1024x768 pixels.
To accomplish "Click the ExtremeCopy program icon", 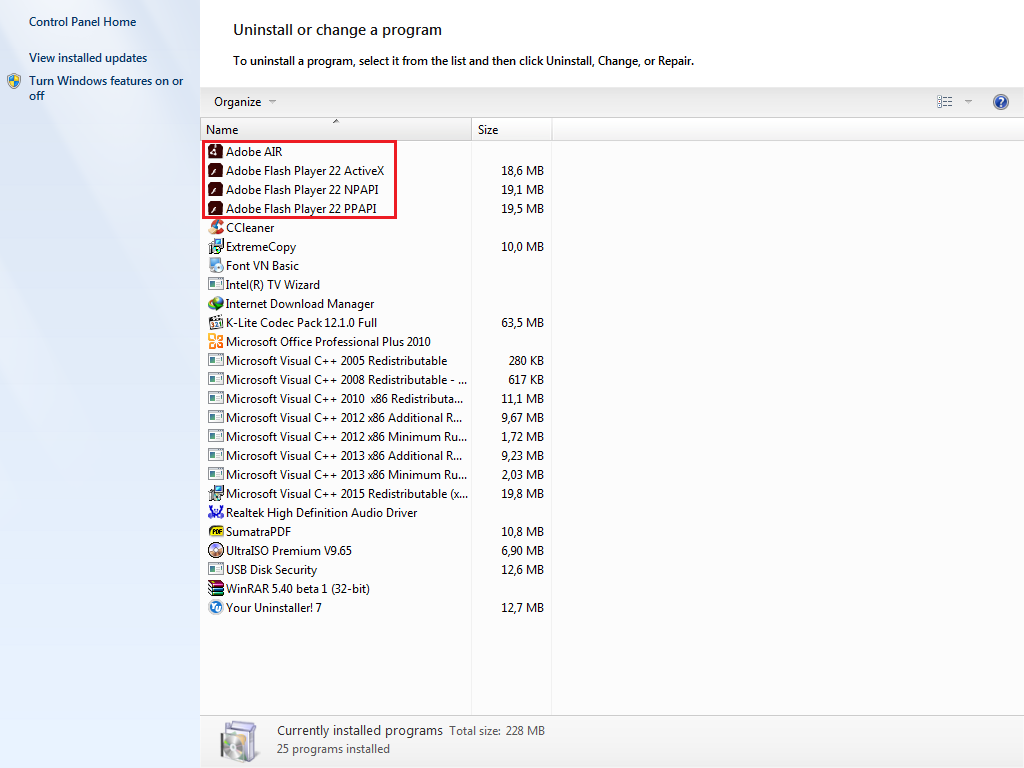I will [x=216, y=246].
